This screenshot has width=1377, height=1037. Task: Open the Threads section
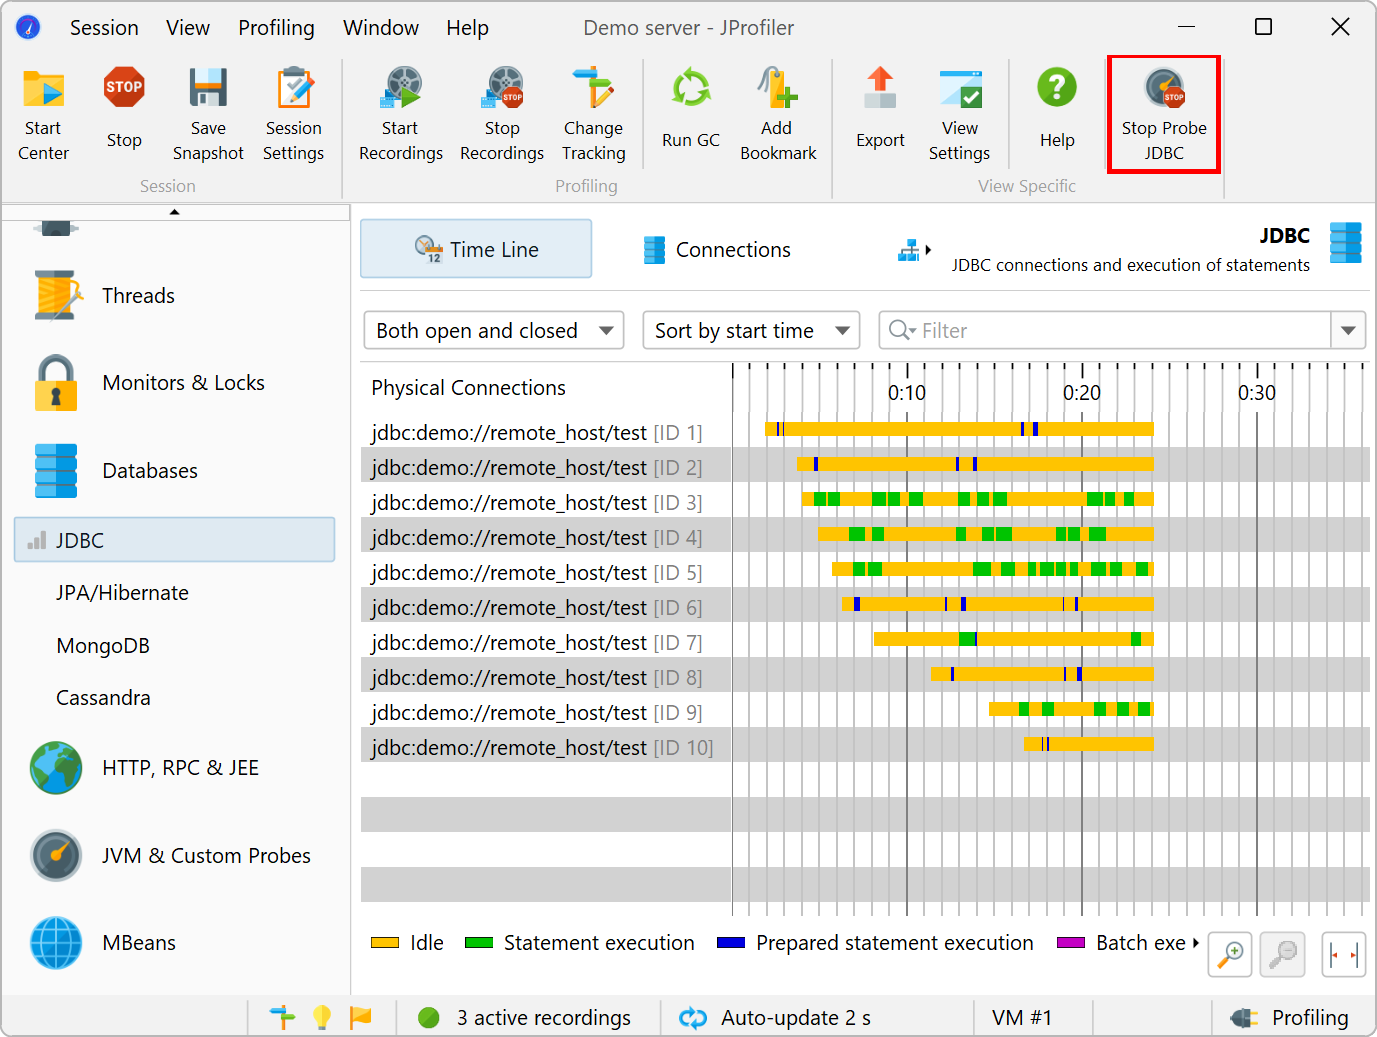pyautogui.click(x=138, y=296)
